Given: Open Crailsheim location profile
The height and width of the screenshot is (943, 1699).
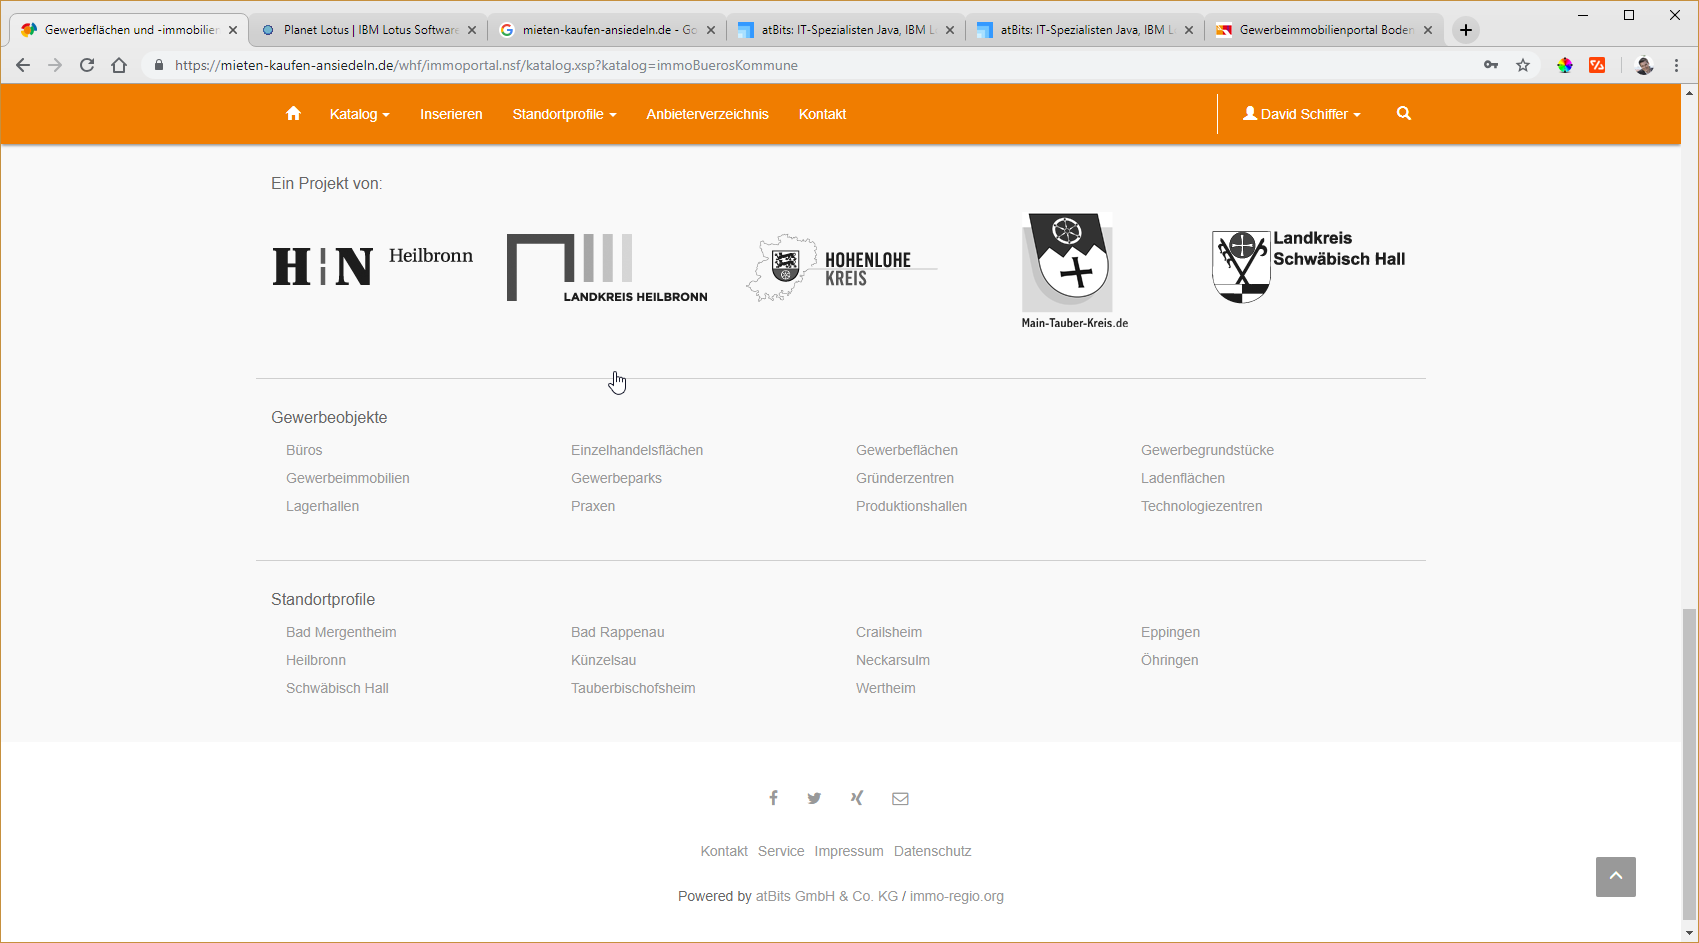Looking at the screenshot, I should [x=889, y=632].
